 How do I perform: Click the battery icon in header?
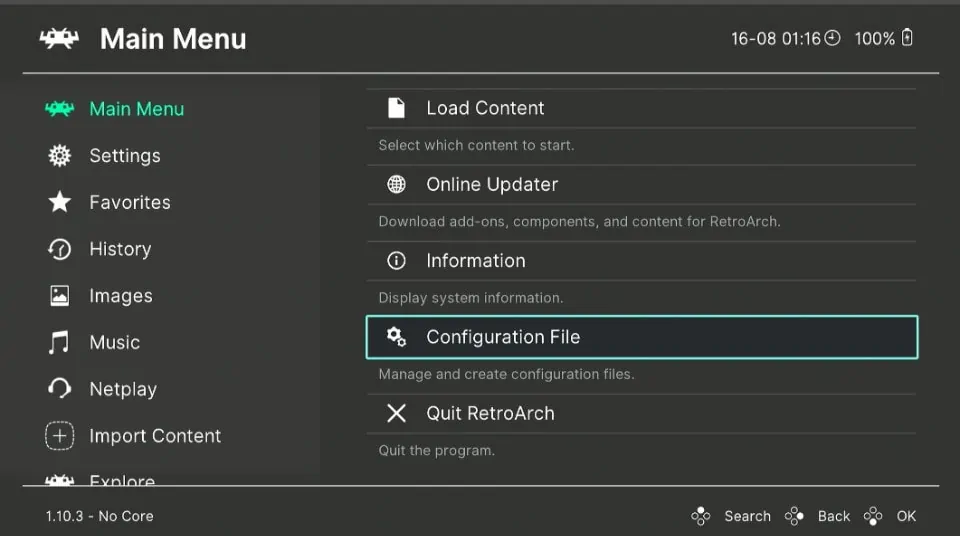click(907, 37)
